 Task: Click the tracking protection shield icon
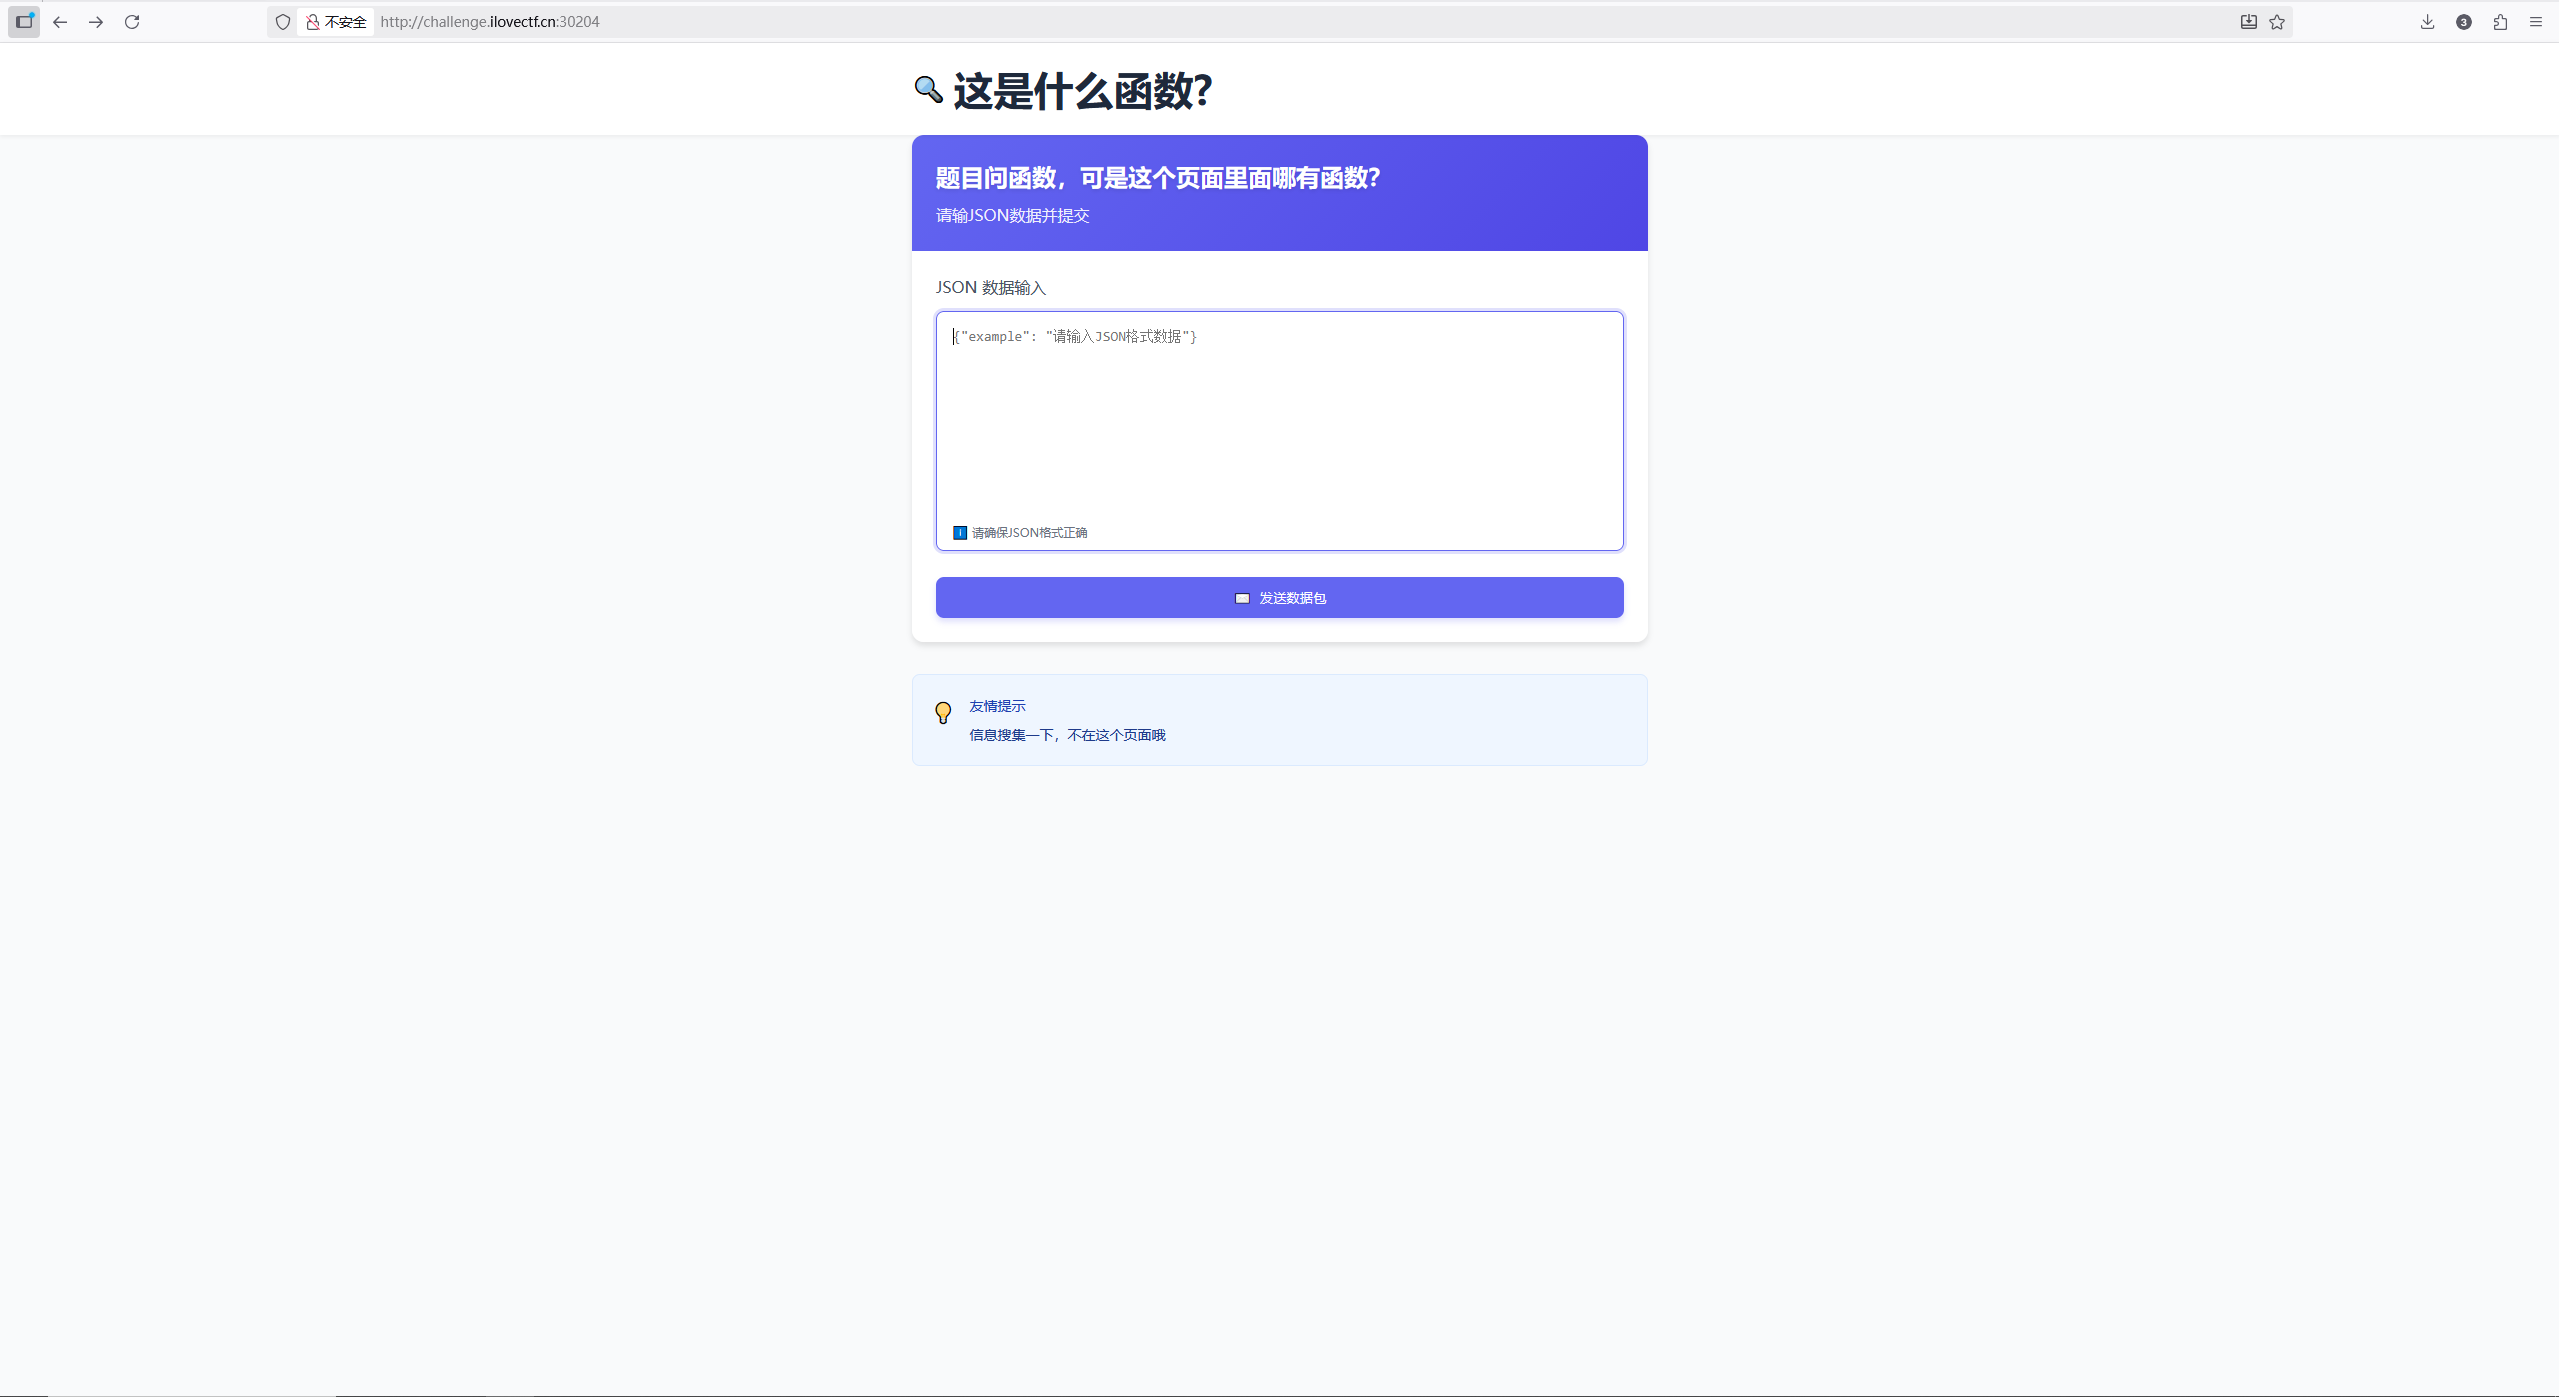click(x=283, y=22)
